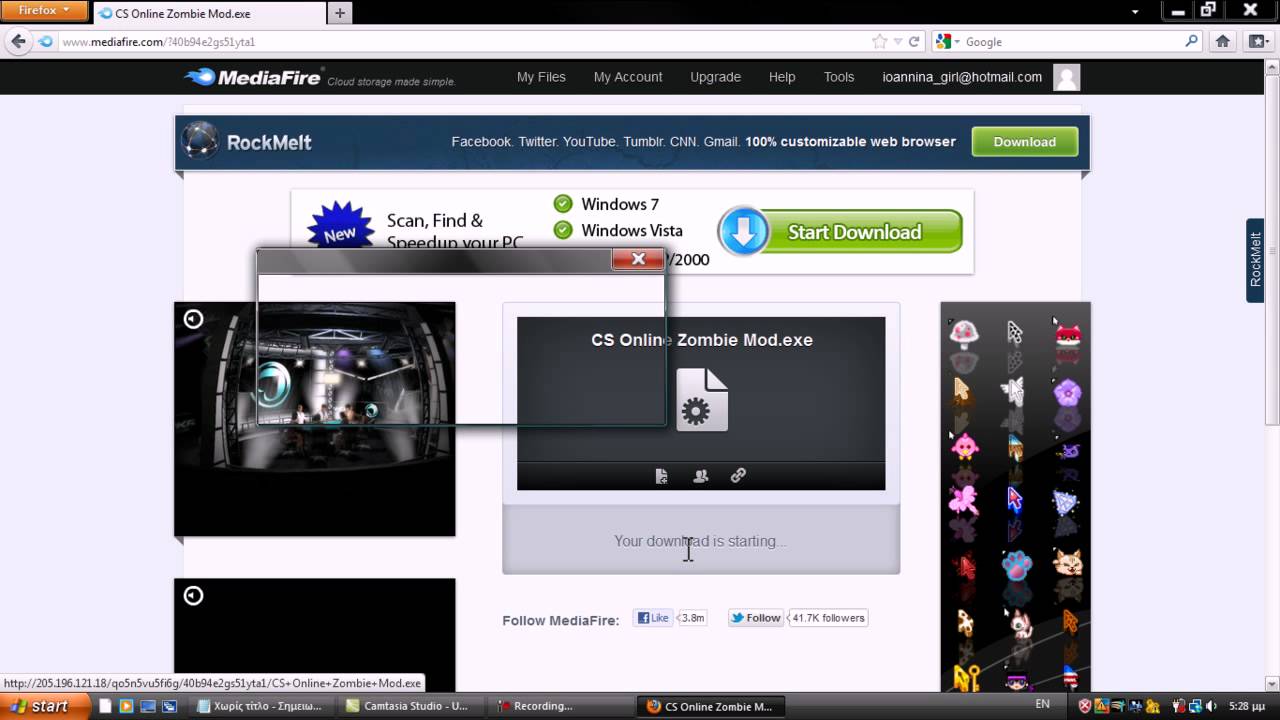
Task: Click the EN language indicator in the taskbar
Action: [1043, 705]
